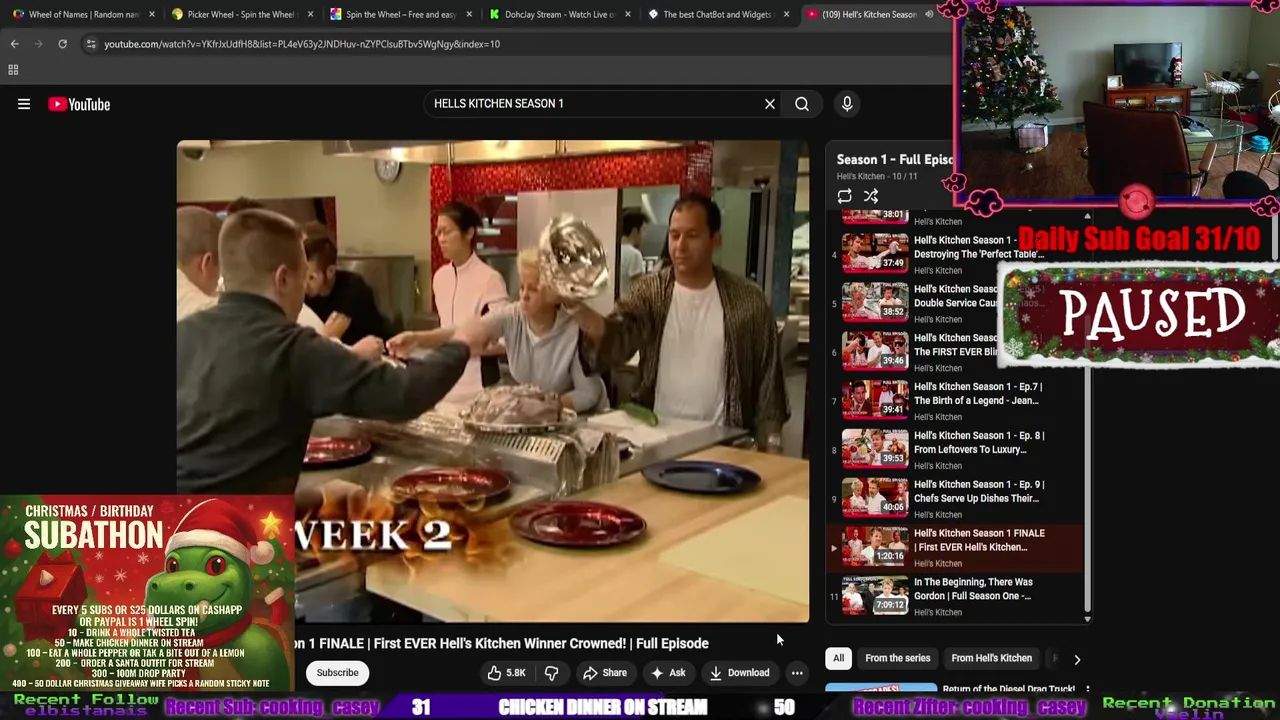Viewport: 1280px width, 720px height.
Task: Share the video
Action: [x=605, y=673]
